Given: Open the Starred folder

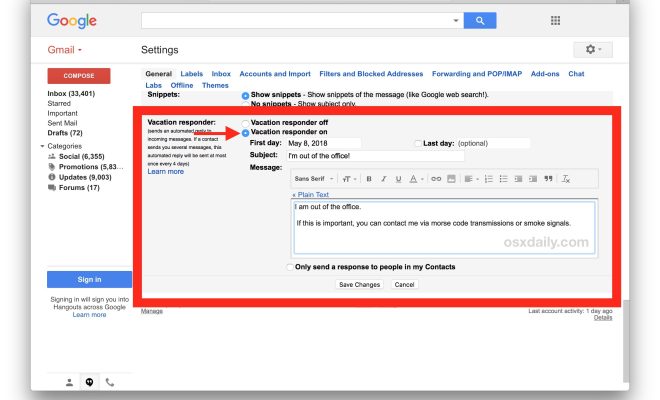Looking at the screenshot, I should tap(59, 104).
